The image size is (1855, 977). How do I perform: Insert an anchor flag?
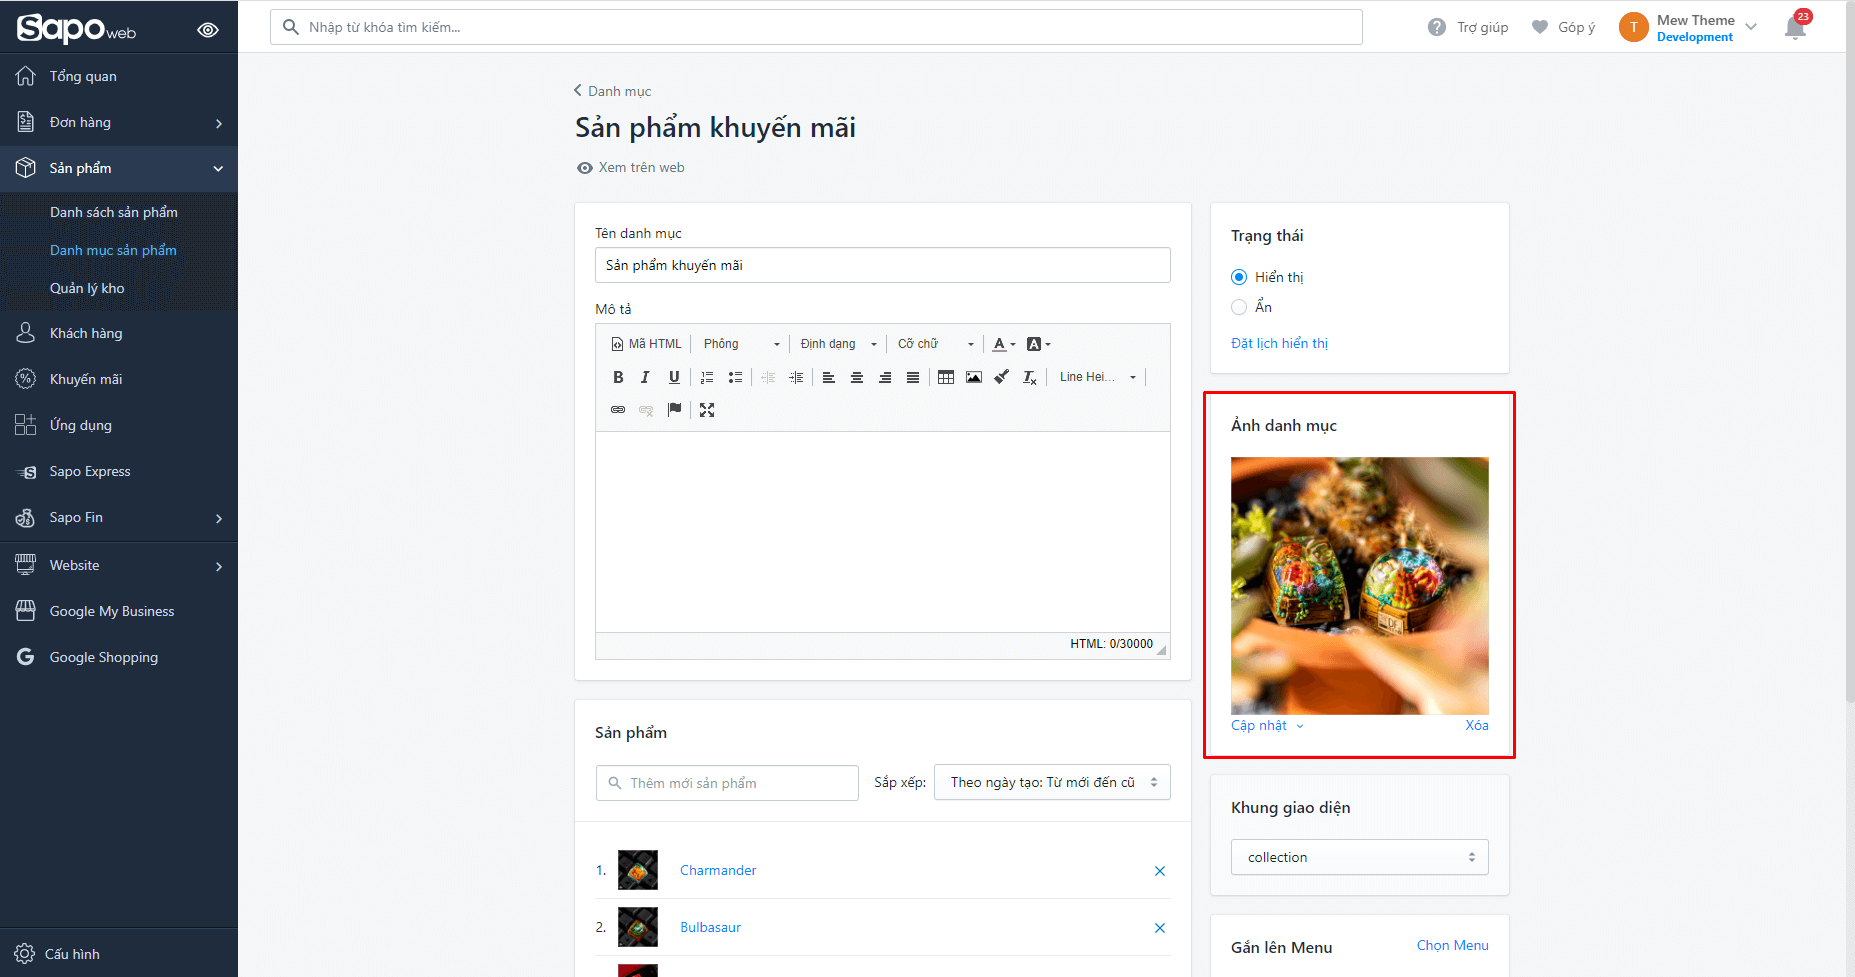[675, 410]
